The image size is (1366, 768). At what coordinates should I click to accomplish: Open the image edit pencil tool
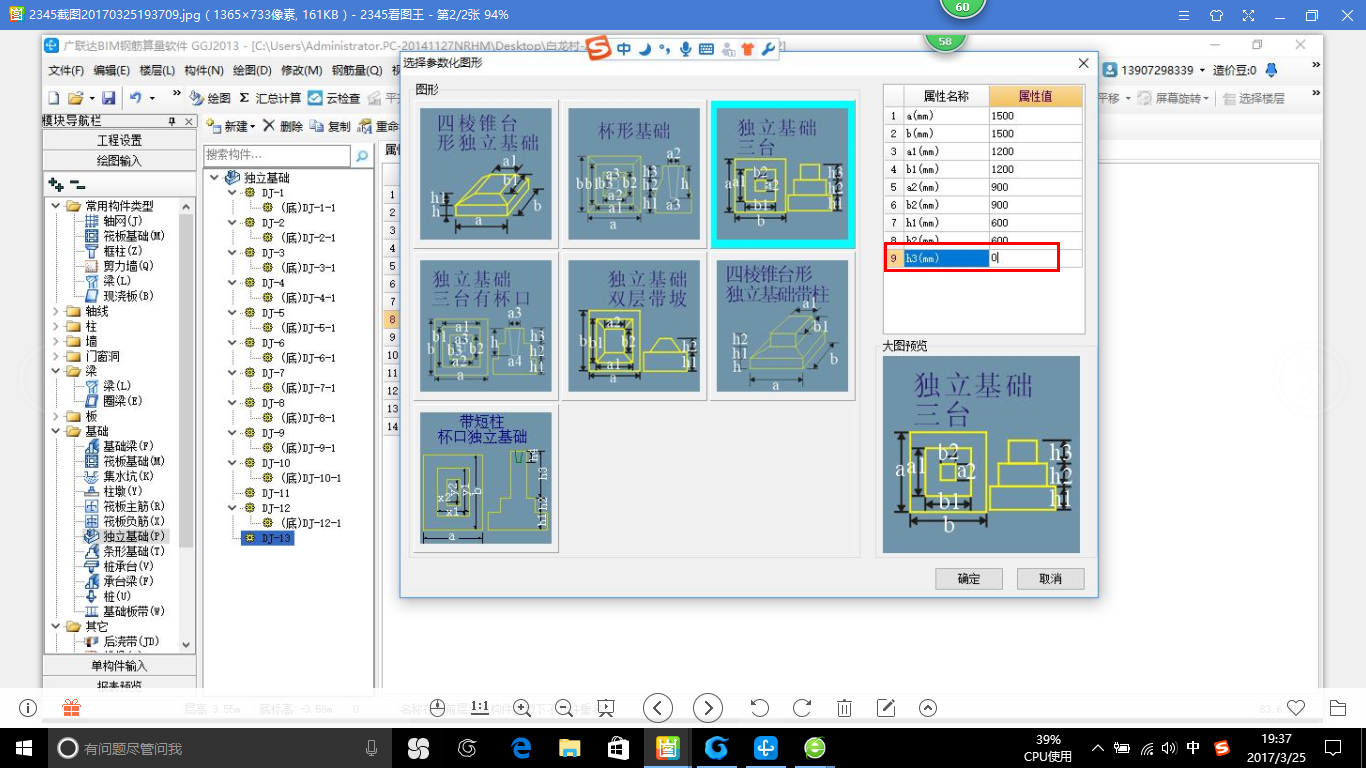click(886, 708)
